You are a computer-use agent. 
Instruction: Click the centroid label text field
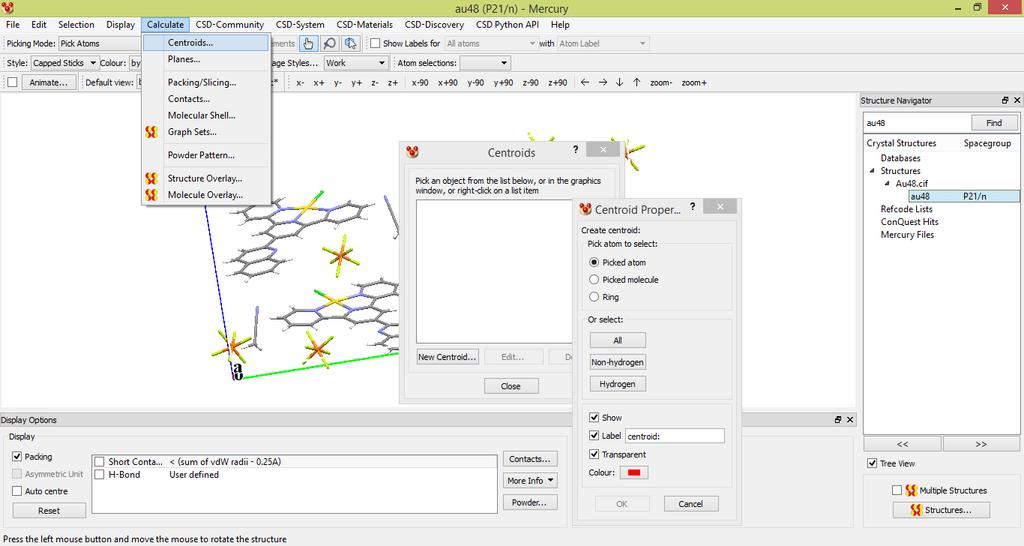pyautogui.click(x=675, y=436)
